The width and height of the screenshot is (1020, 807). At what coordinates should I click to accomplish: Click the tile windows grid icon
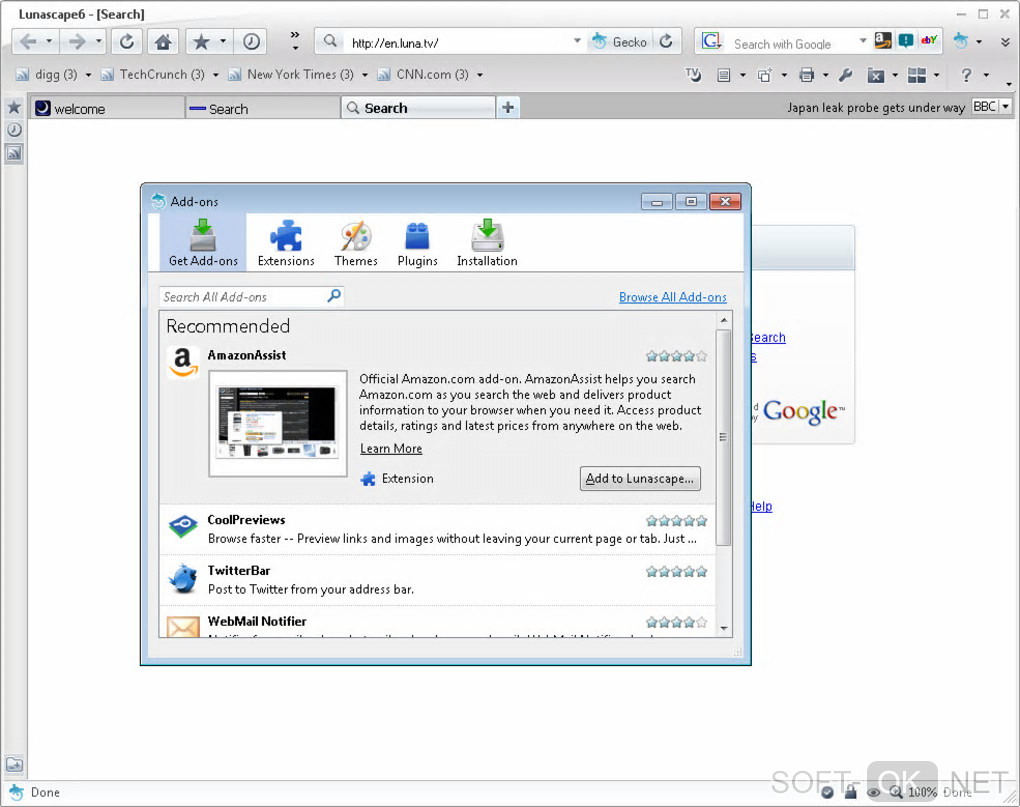coord(917,75)
